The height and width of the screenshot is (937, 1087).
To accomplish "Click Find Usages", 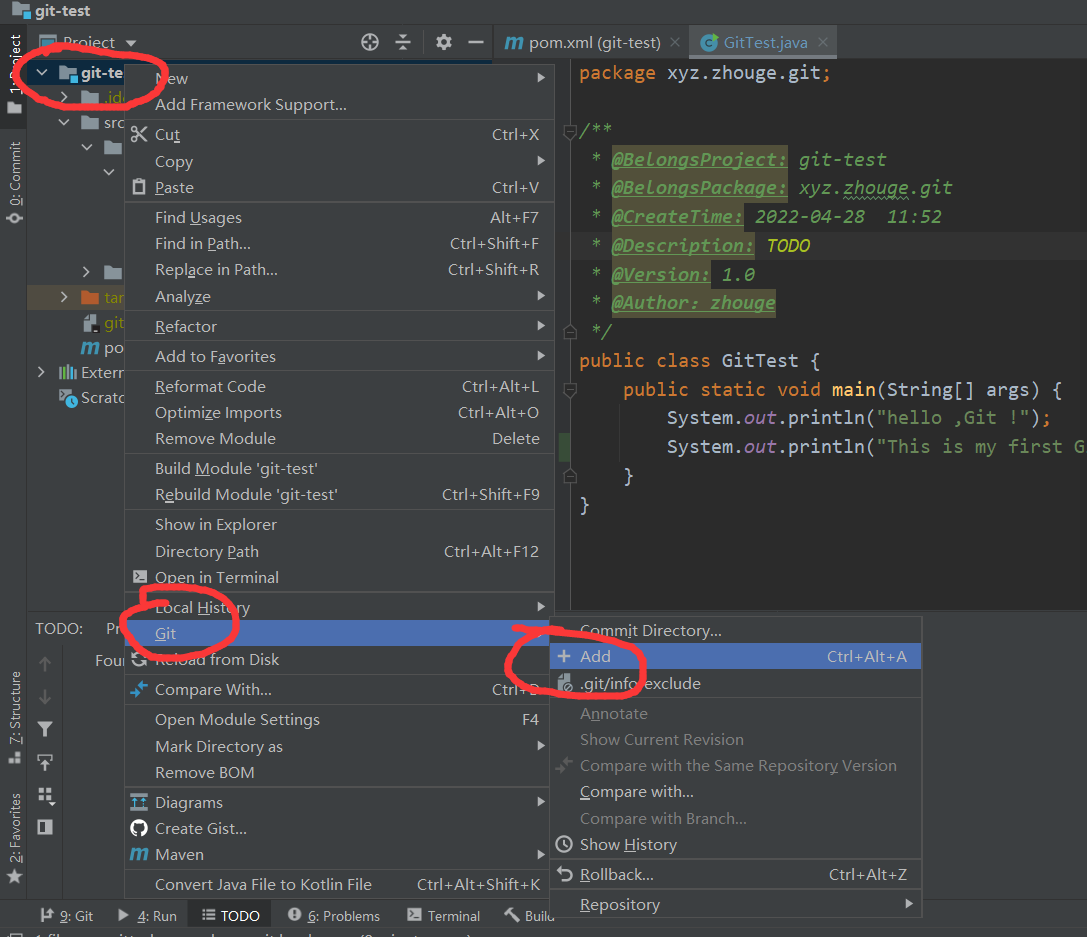I will [x=339, y=218].
